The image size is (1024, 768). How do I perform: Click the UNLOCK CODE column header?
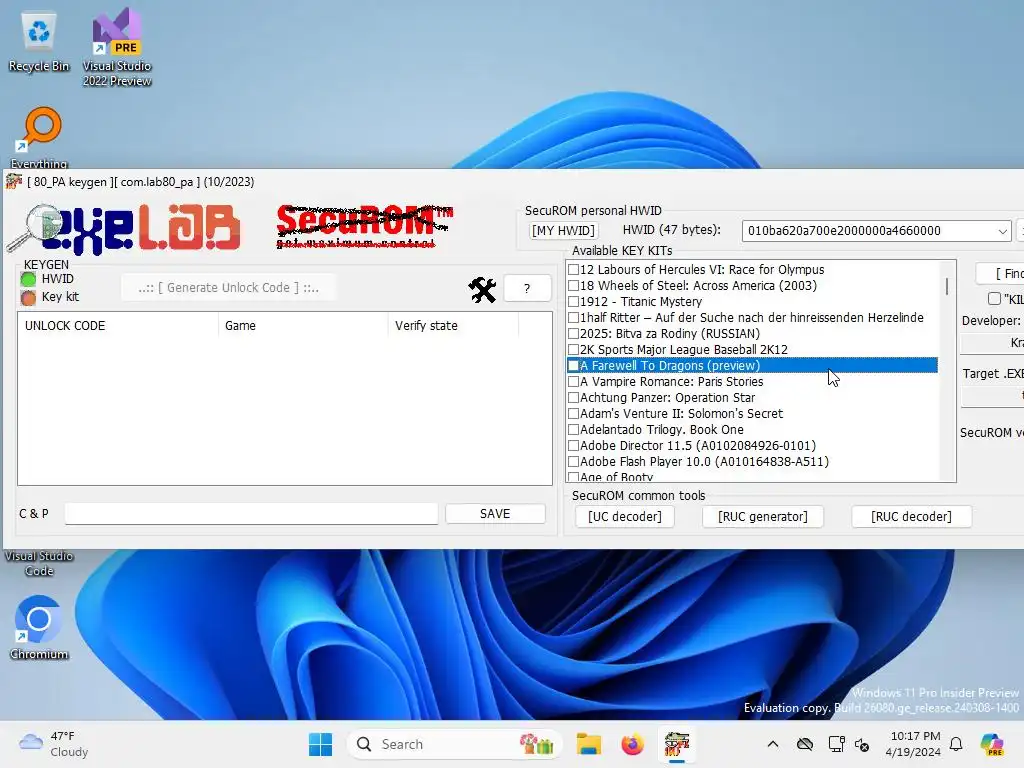tap(118, 325)
